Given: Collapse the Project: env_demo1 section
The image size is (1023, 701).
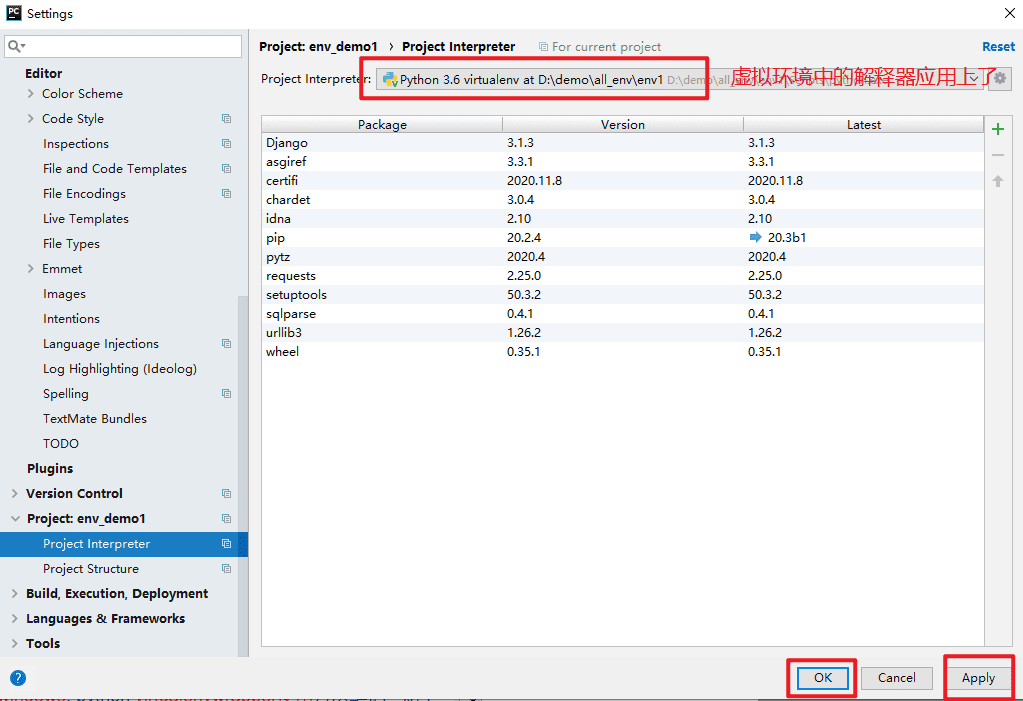Looking at the screenshot, I should click(15, 519).
